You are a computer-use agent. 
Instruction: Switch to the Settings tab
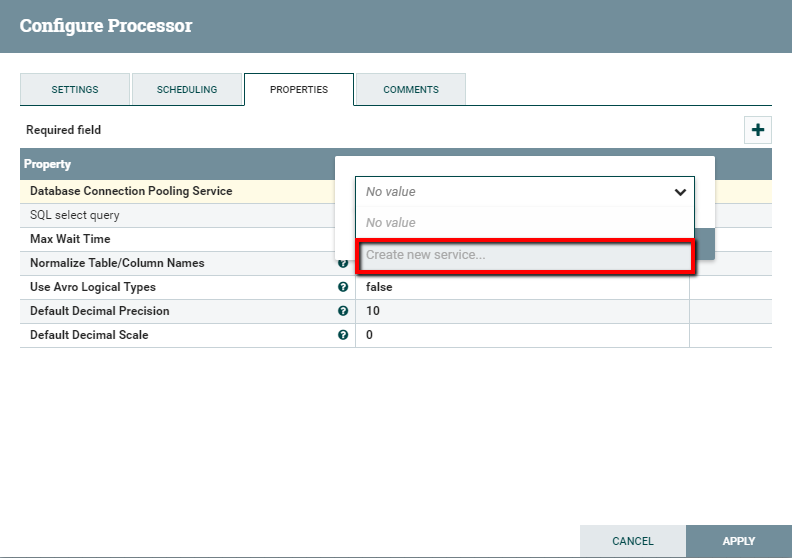(x=75, y=89)
